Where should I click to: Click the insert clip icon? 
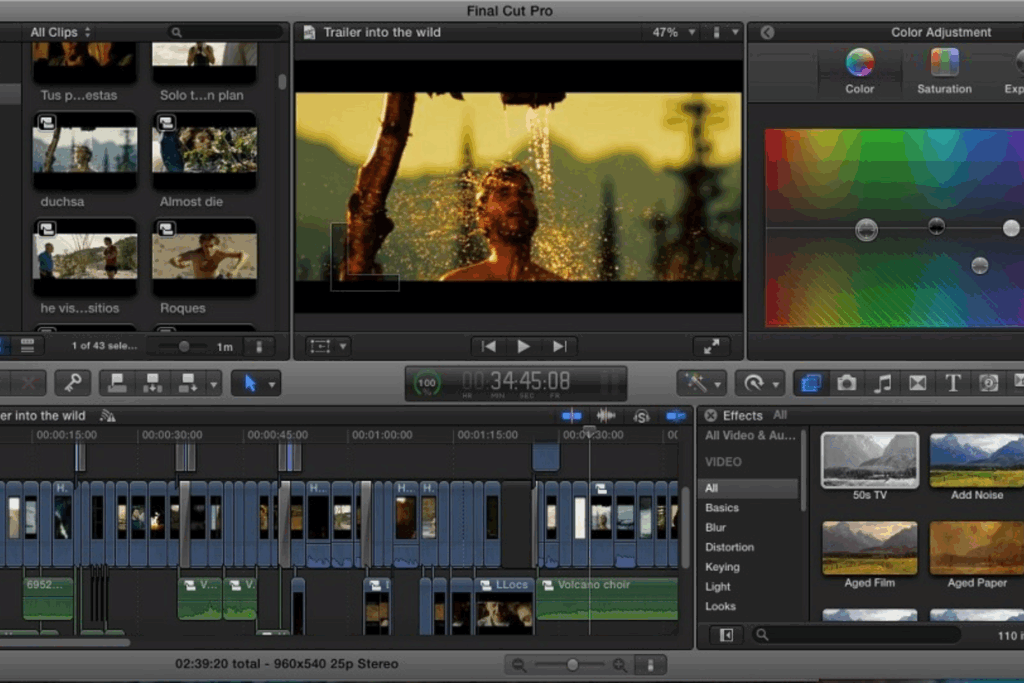tap(152, 383)
